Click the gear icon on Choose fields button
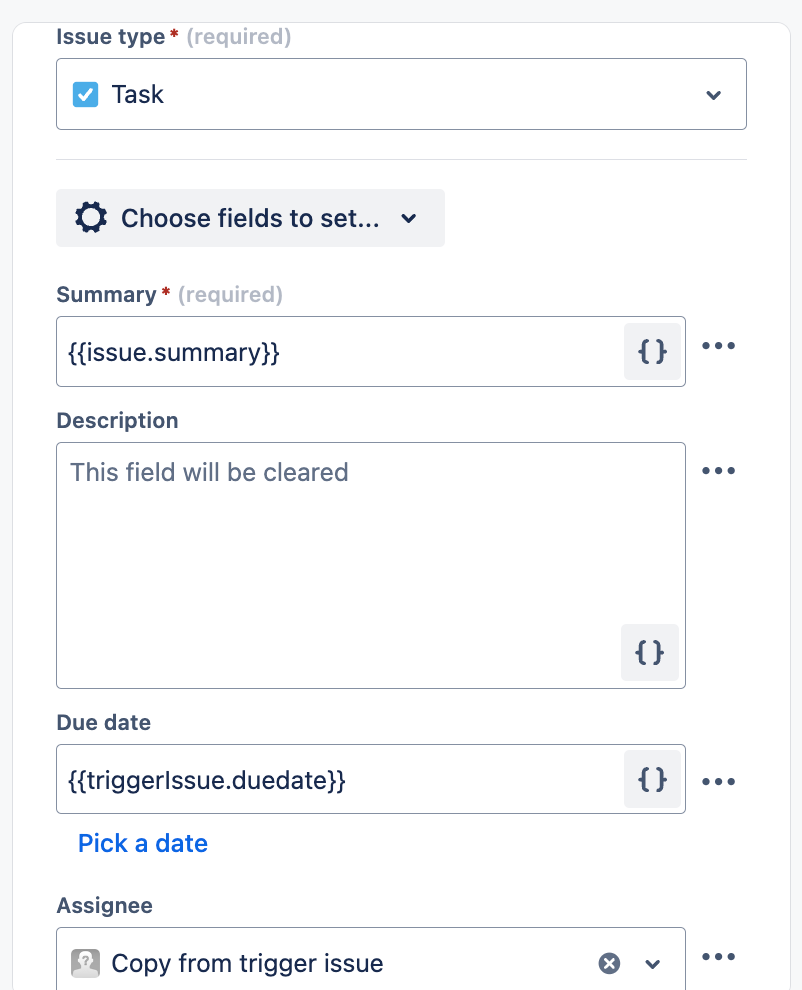Viewport: 802px width, 990px height. click(91, 218)
